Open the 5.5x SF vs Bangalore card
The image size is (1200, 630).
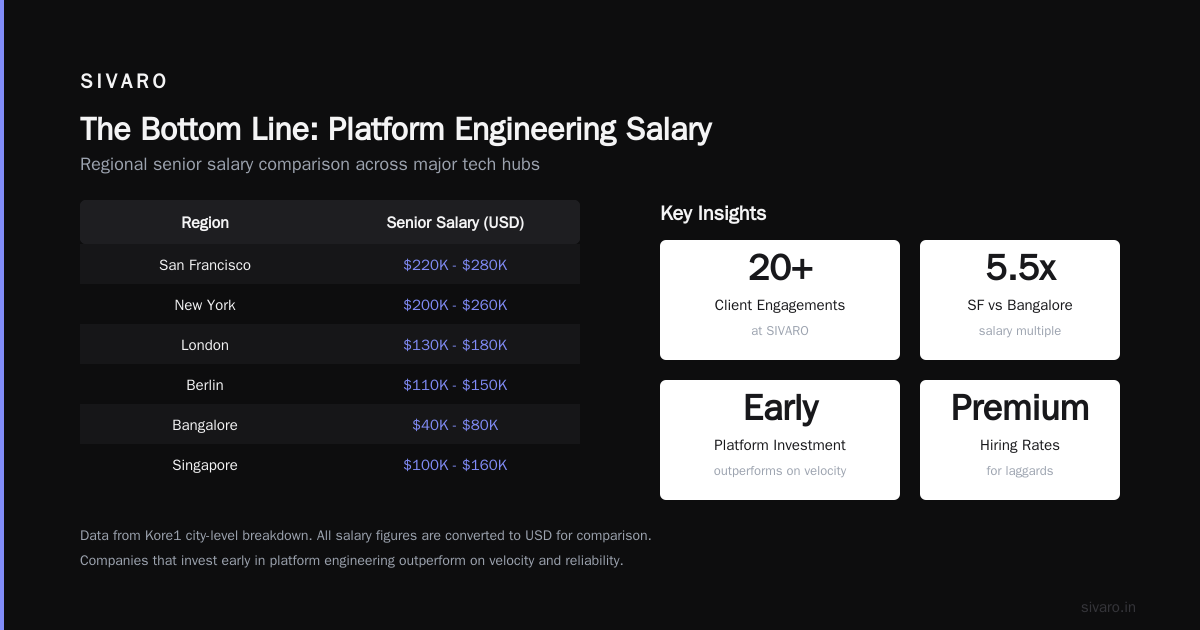click(1020, 300)
